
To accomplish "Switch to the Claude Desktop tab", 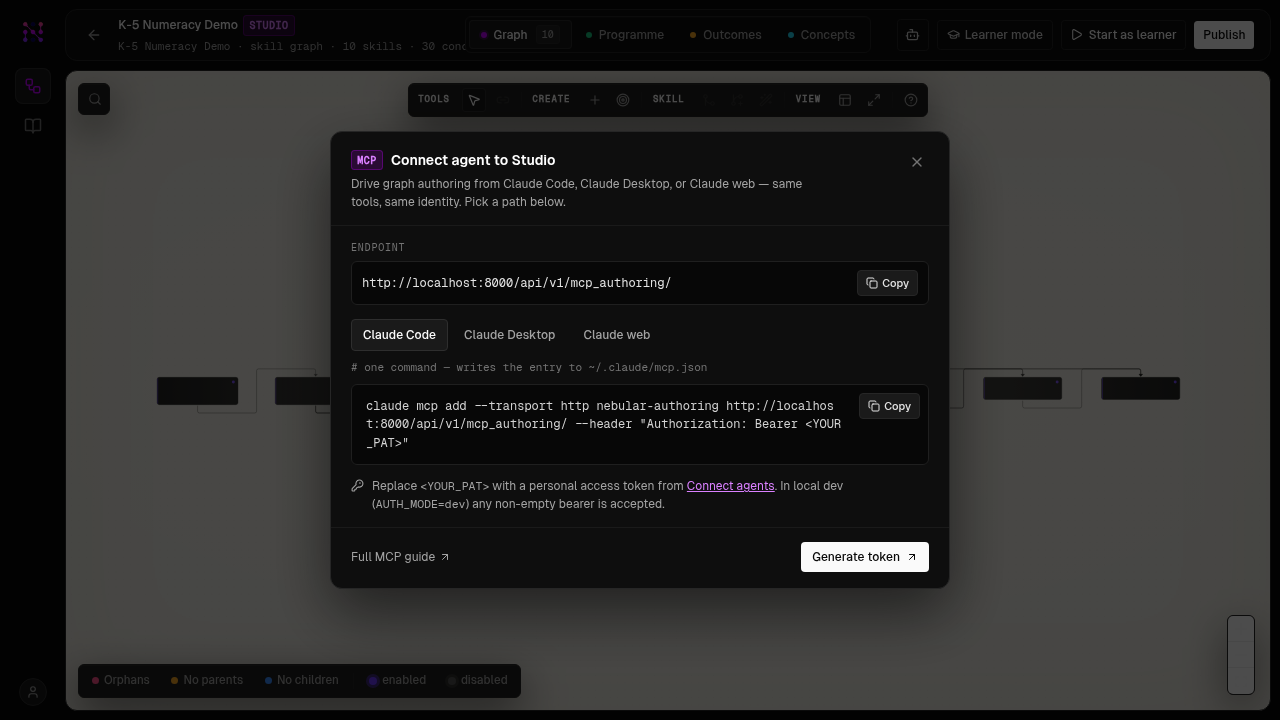I will 509,335.
